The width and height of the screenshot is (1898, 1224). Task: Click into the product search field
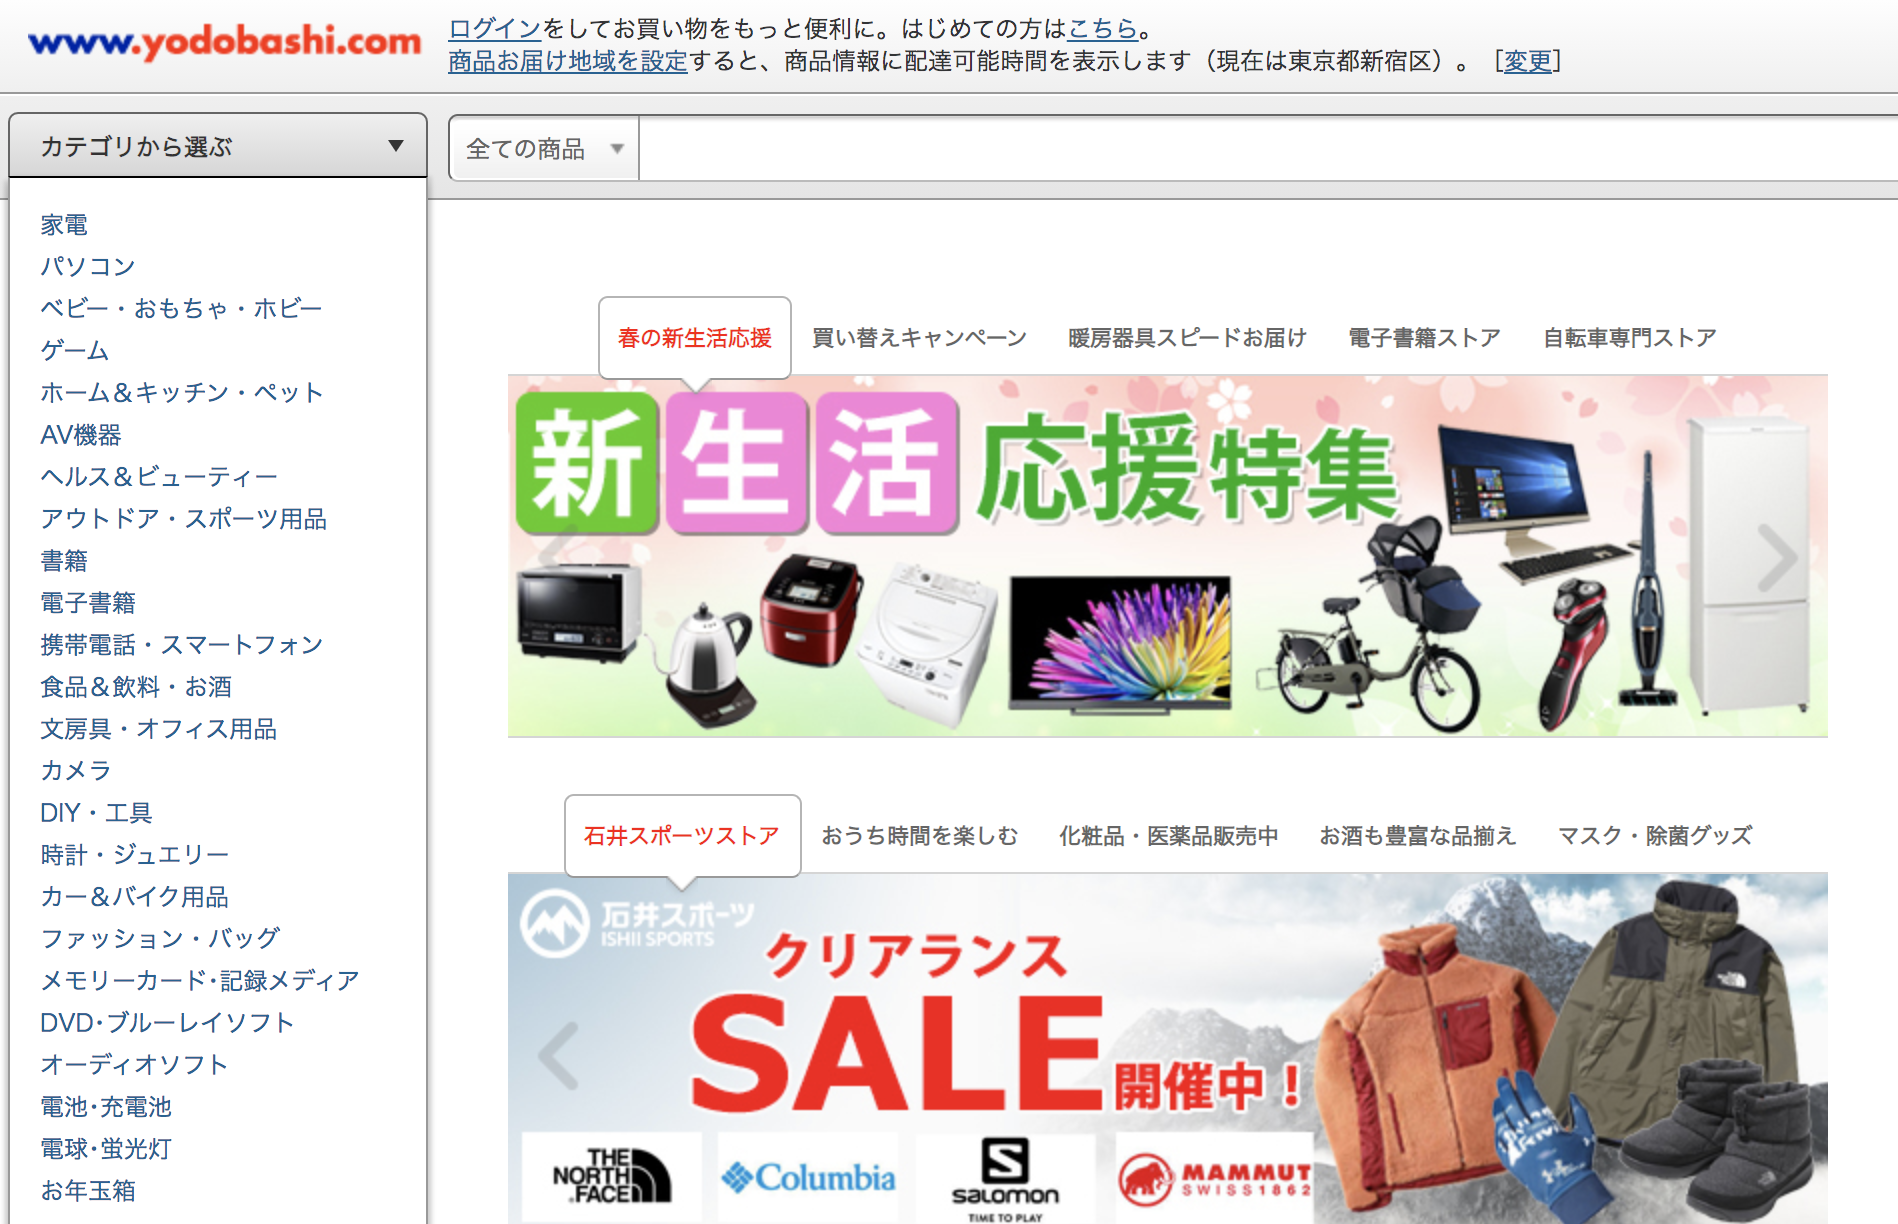pos(1268,149)
